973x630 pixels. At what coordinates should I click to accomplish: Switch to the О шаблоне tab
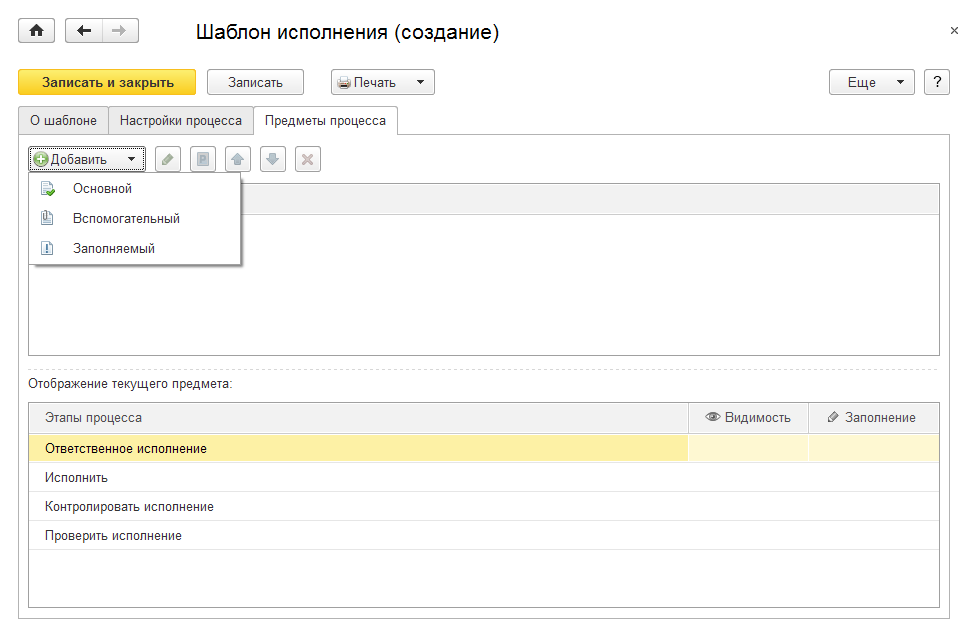click(x=63, y=120)
